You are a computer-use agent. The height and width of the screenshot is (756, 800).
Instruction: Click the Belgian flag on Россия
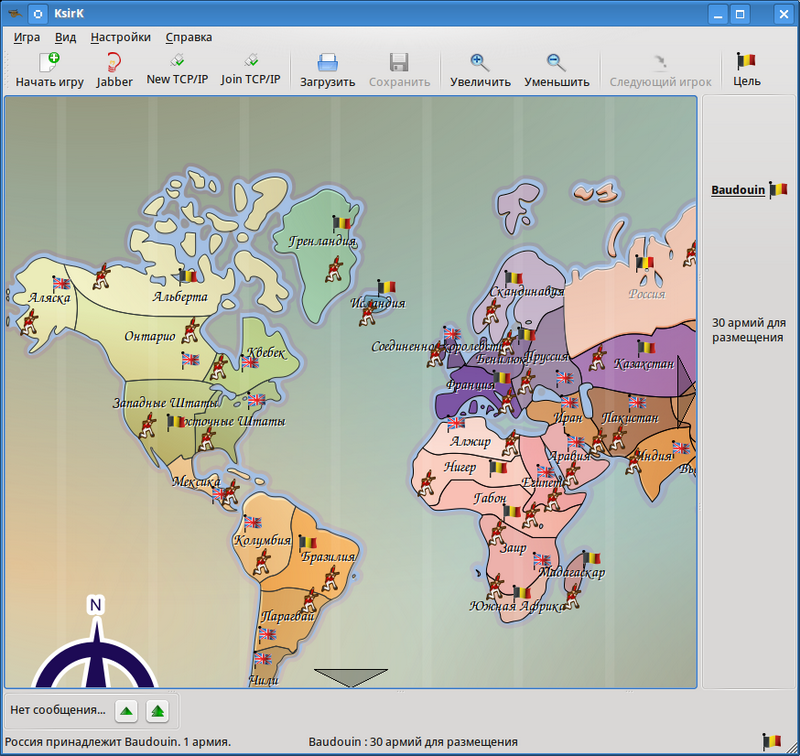click(644, 263)
